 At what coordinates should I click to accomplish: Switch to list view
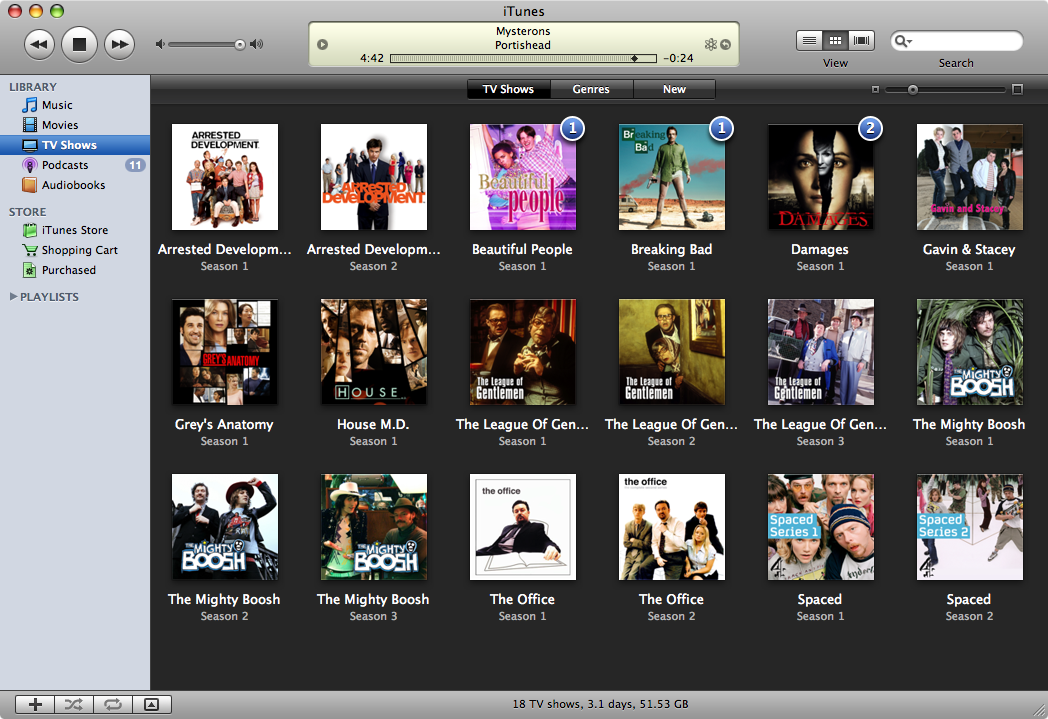(809, 41)
